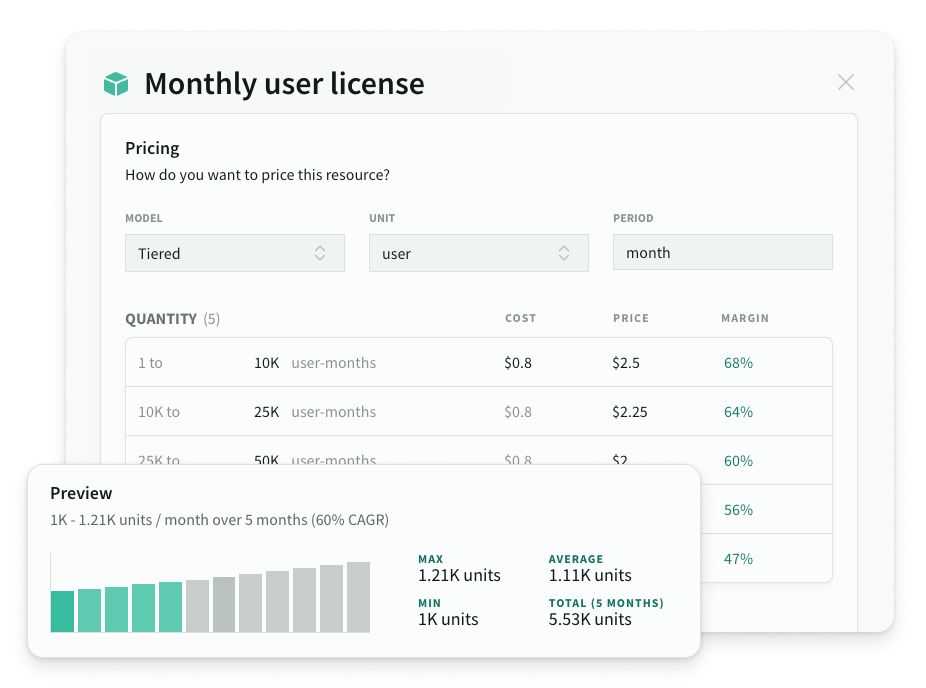Click the first dark green preview bar
Image resolution: width=926 pixels, height=688 pixels.
click(63, 611)
